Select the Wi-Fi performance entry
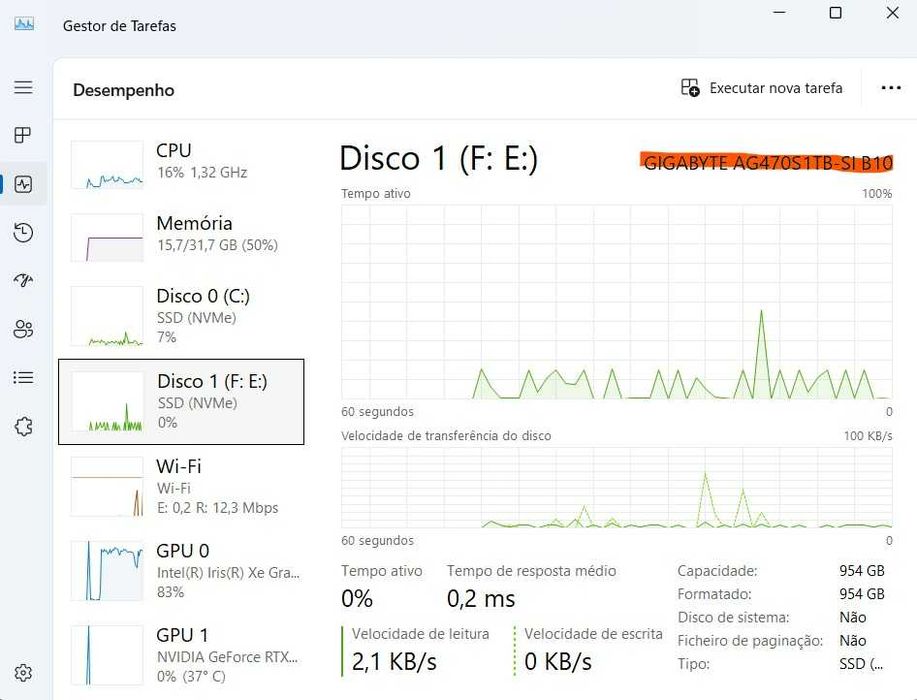 [x=181, y=487]
